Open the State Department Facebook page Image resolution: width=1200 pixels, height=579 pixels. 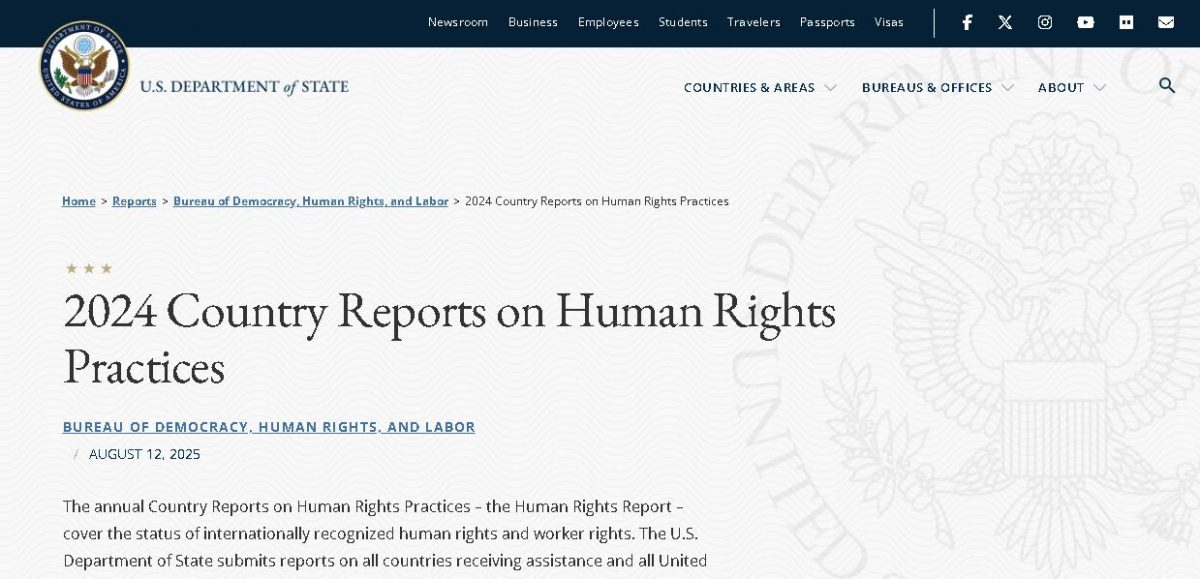[x=967, y=22]
